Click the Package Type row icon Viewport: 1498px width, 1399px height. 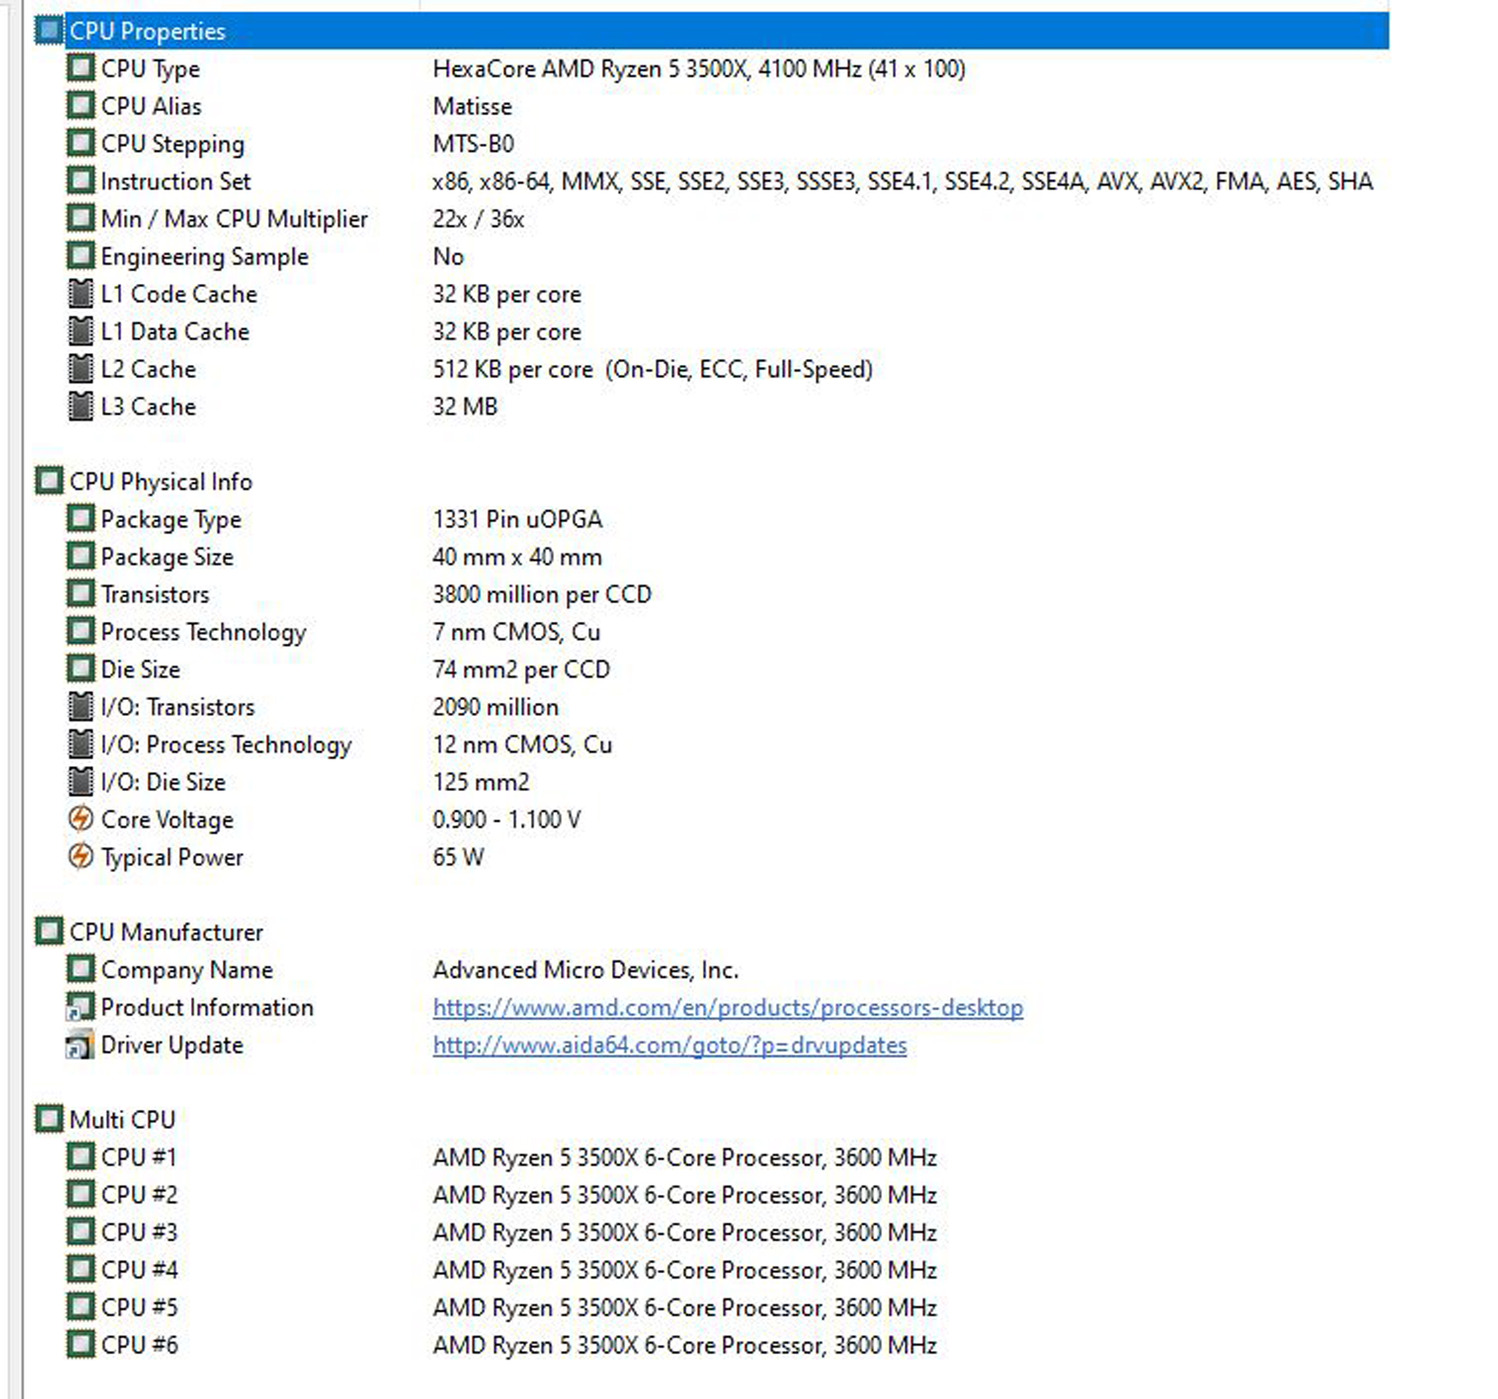point(81,518)
